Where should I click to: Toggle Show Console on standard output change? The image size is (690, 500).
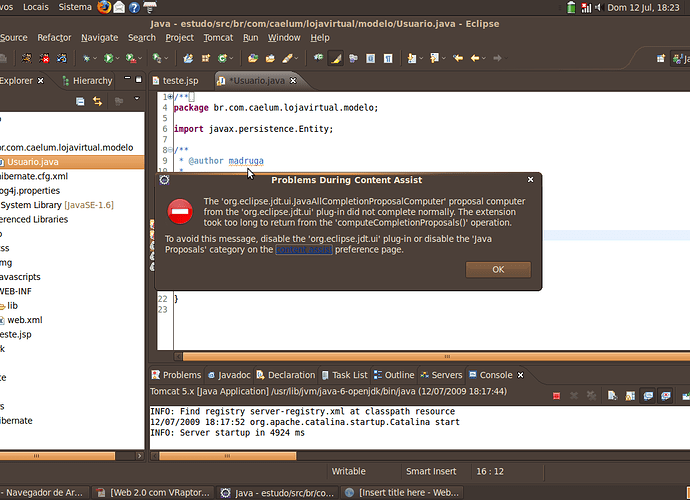648,396
